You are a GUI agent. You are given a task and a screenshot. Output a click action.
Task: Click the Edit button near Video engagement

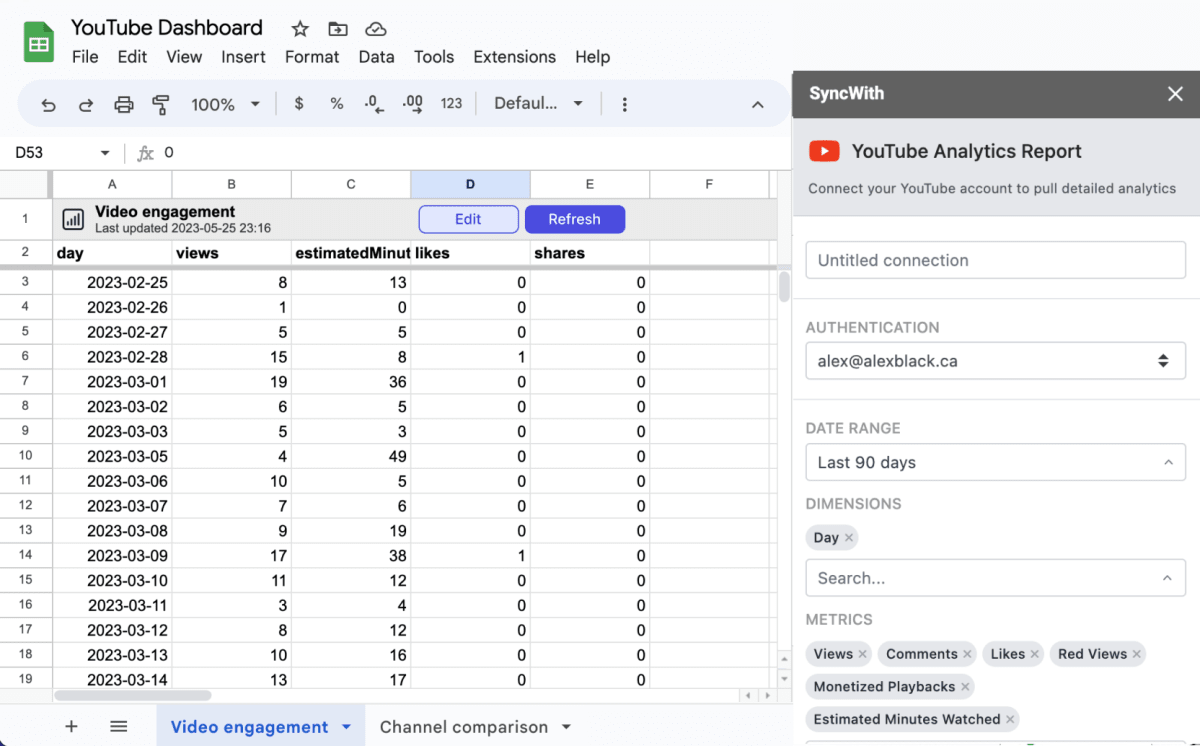point(468,219)
